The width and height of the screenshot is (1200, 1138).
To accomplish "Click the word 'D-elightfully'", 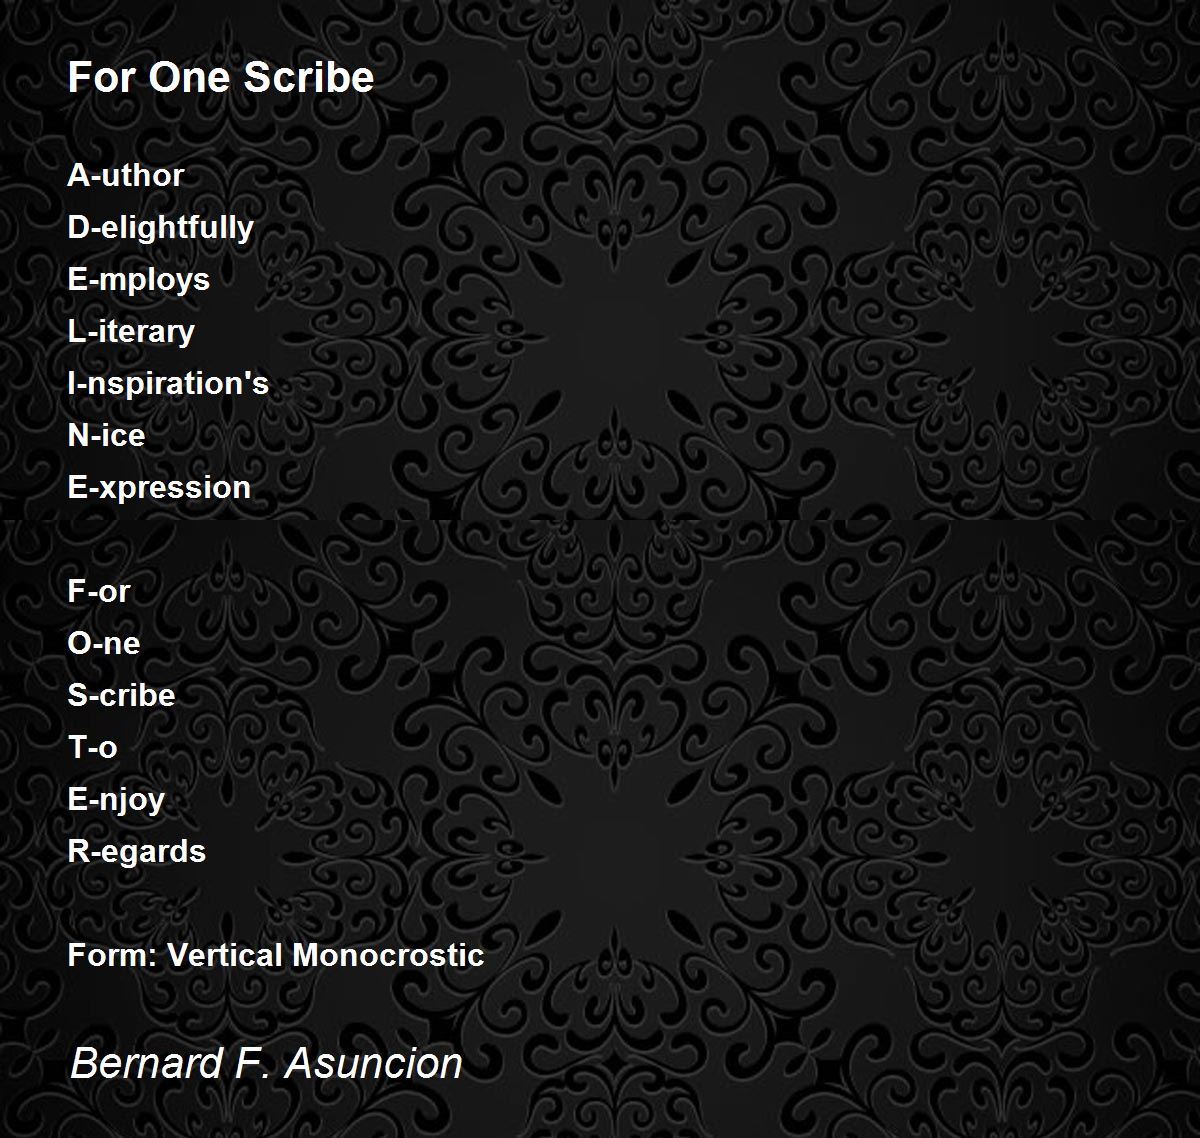I will (161, 229).
